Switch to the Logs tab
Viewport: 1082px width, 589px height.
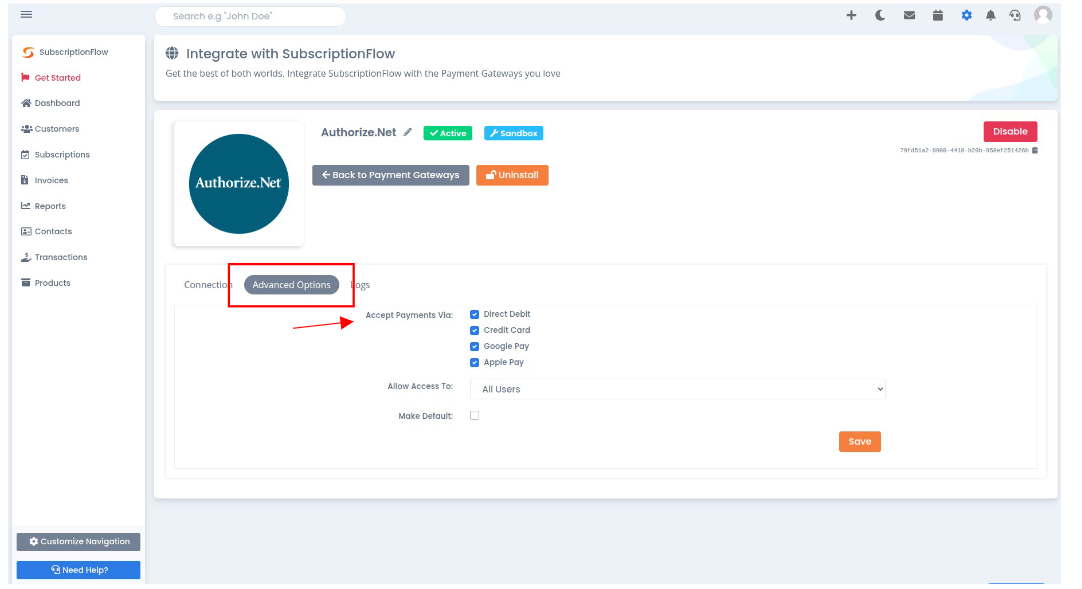(360, 285)
